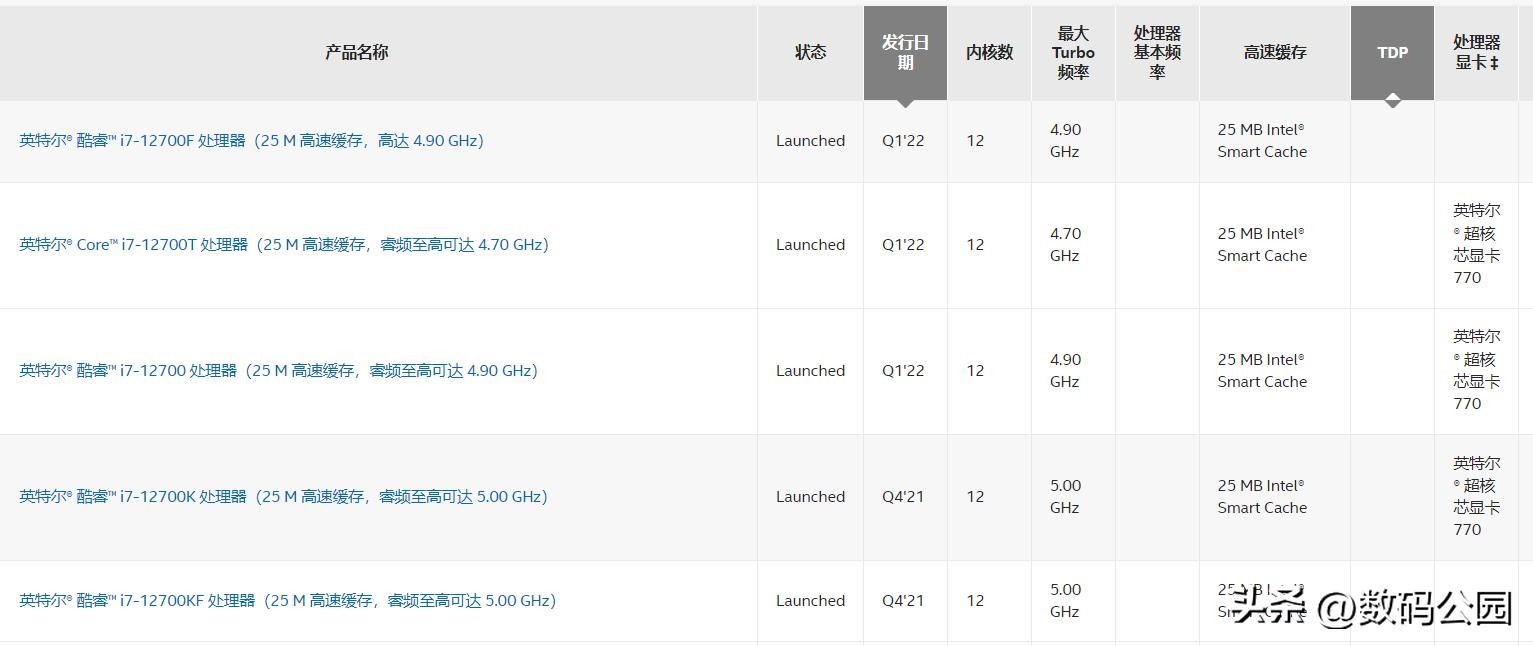Open the i7-12700F processor link
The image size is (1533, 646).
pyautogui.click(x=251, y=141)
